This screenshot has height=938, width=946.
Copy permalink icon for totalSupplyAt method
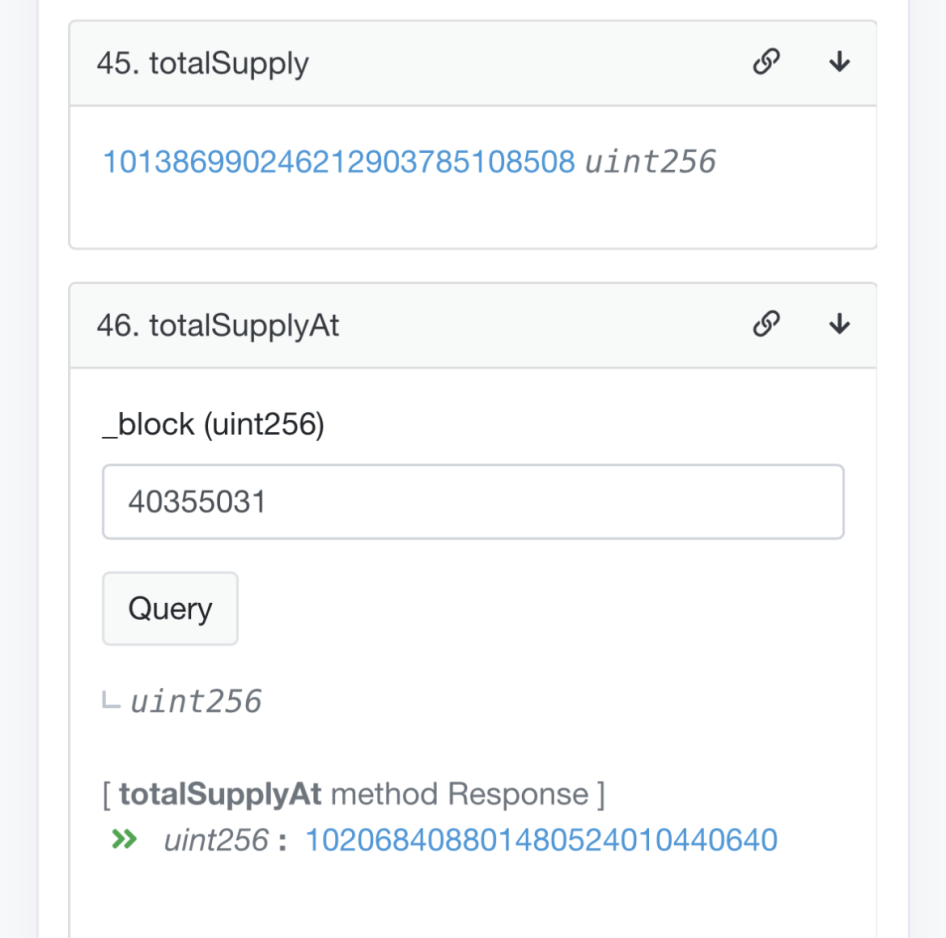coord(766,325)
